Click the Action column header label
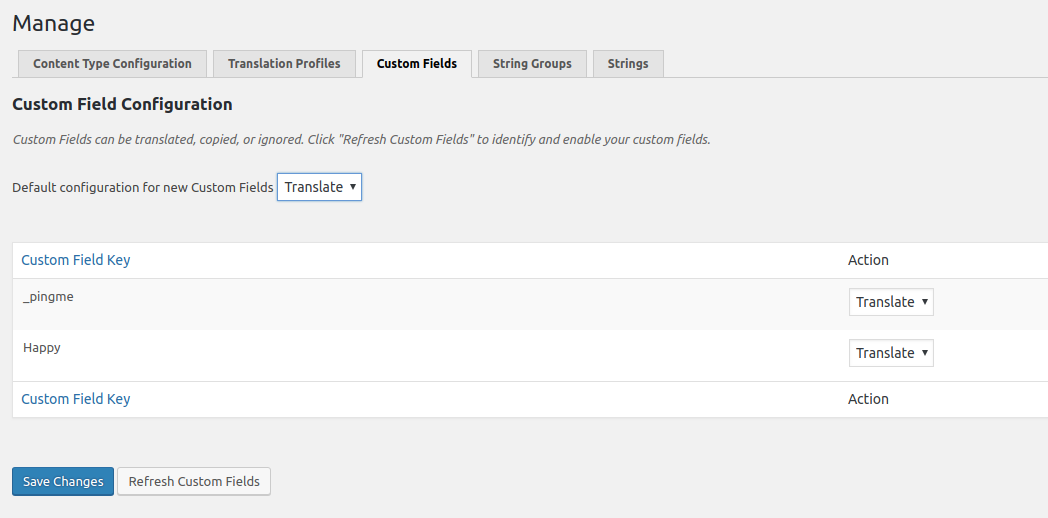The width and height of the screenshot is (1048, 518). tap(868, 260)
